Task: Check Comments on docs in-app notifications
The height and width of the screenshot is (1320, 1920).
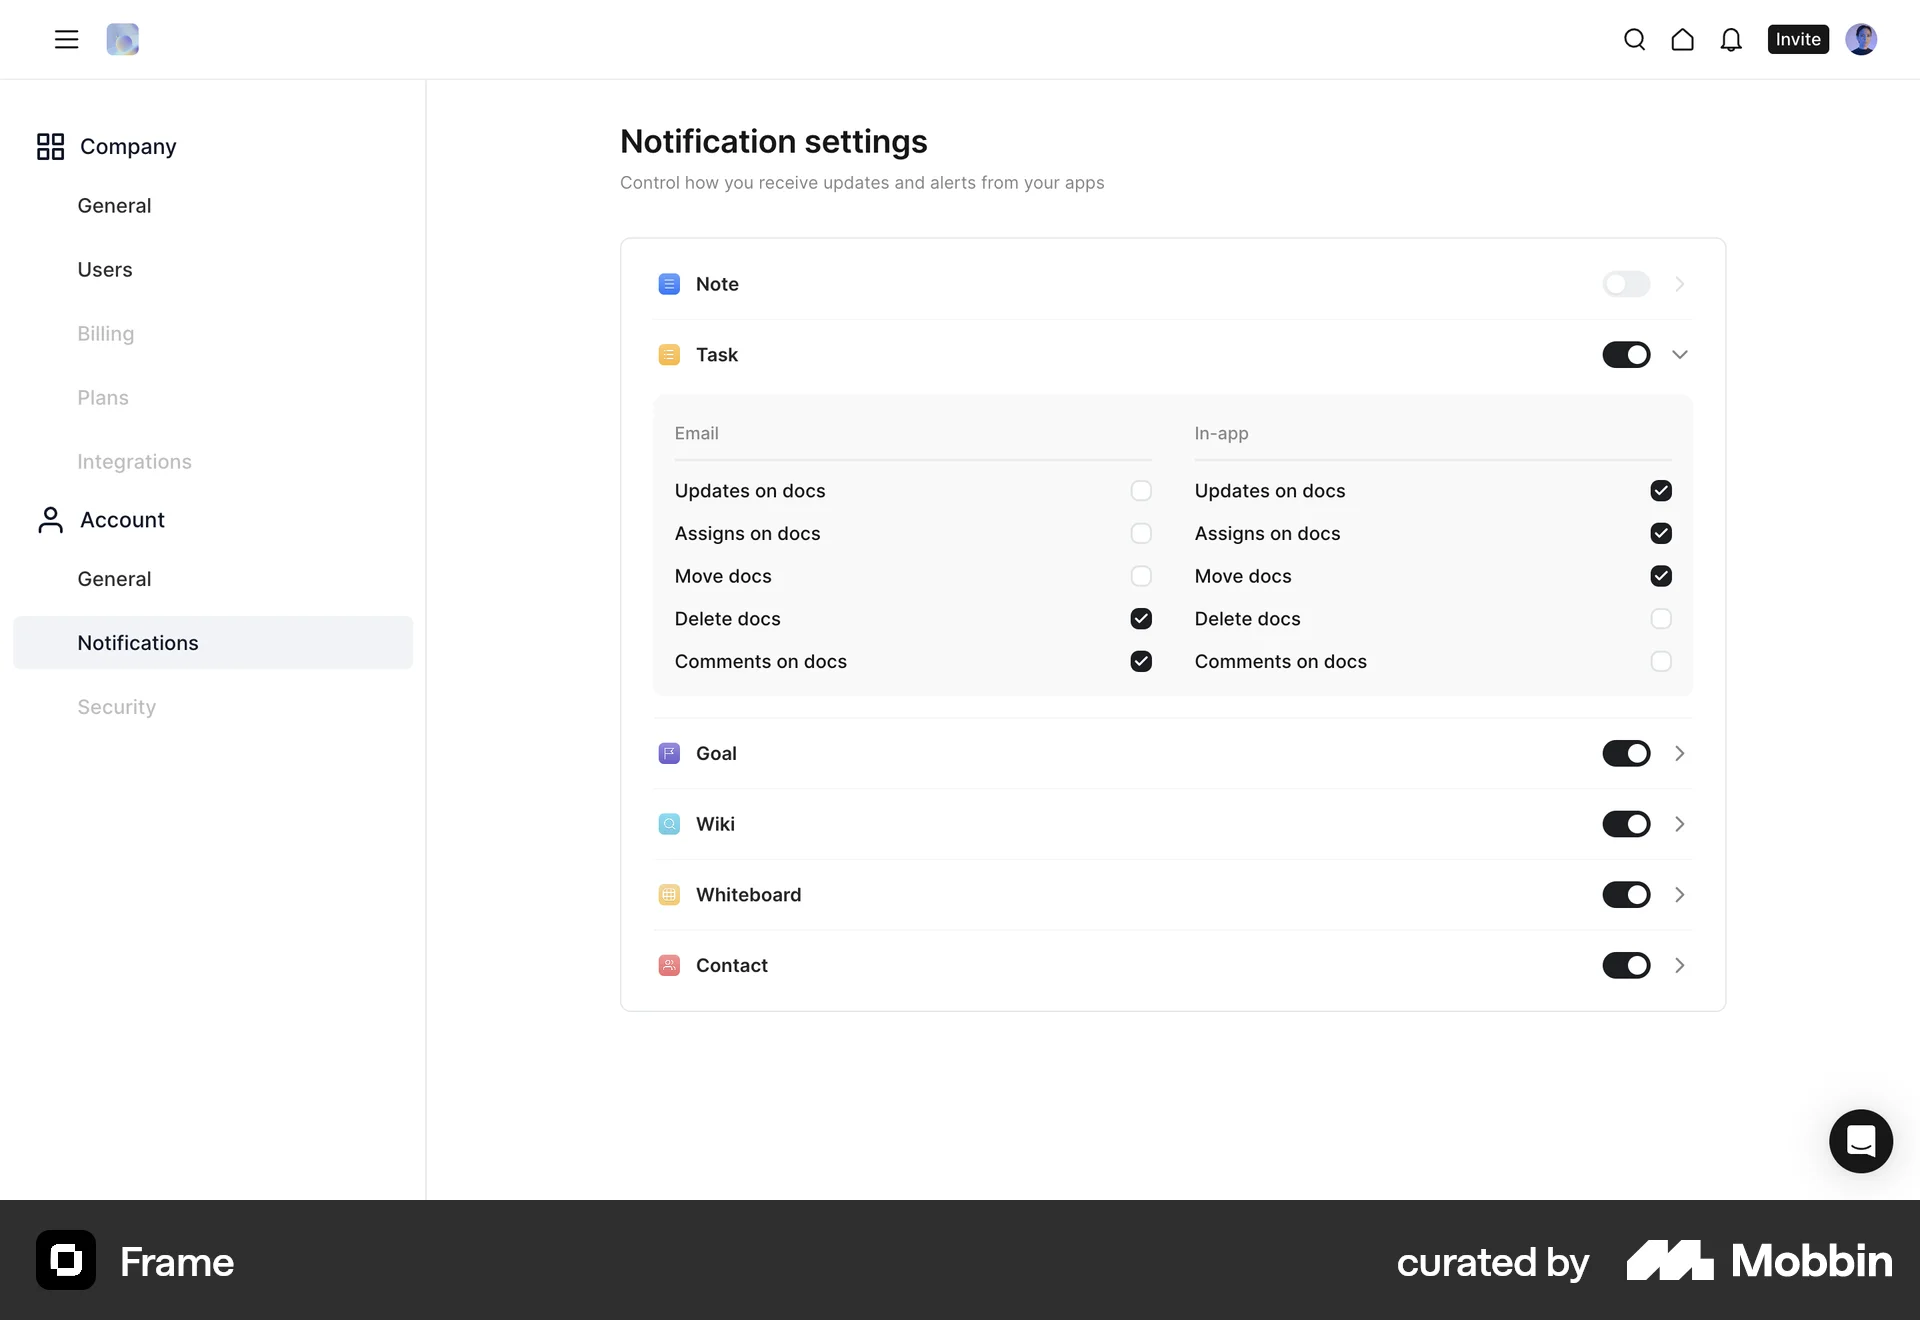Action: [x=1661, y=661]
